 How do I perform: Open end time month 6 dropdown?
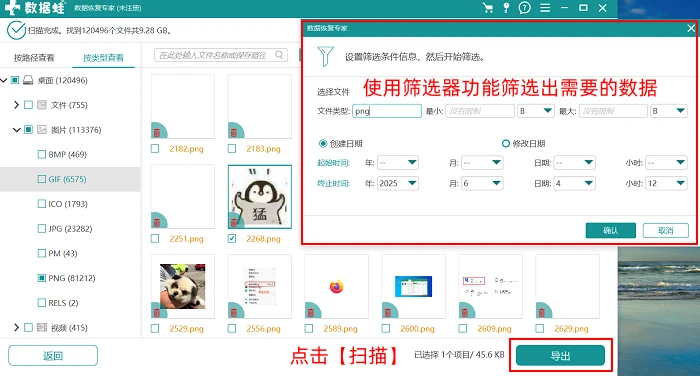click(482, 183)
